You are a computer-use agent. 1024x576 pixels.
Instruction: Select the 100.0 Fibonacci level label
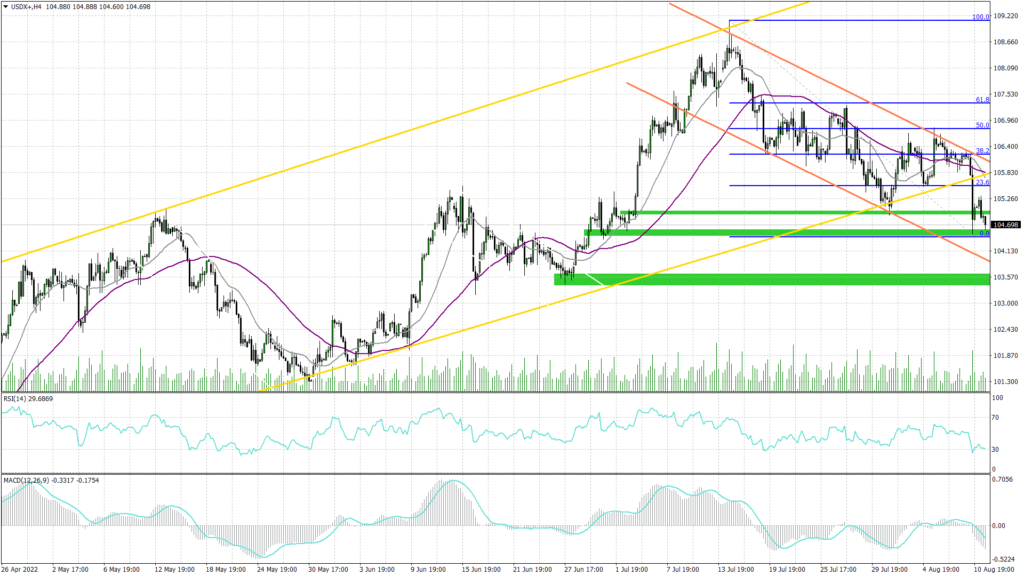tap(981, 18)
